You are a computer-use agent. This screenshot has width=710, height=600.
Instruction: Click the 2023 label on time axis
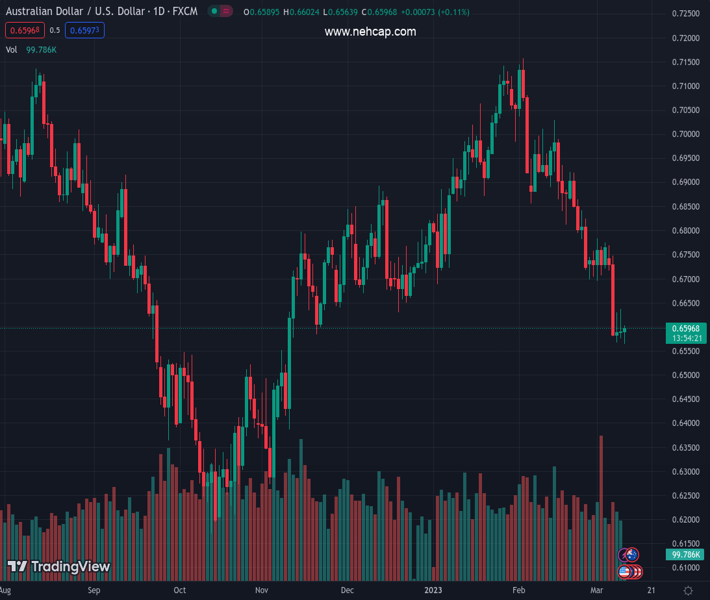[432, 591]
